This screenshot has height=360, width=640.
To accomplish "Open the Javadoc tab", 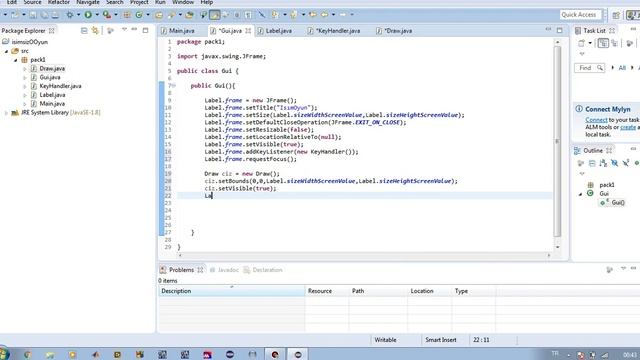I will tap(224, 270).
